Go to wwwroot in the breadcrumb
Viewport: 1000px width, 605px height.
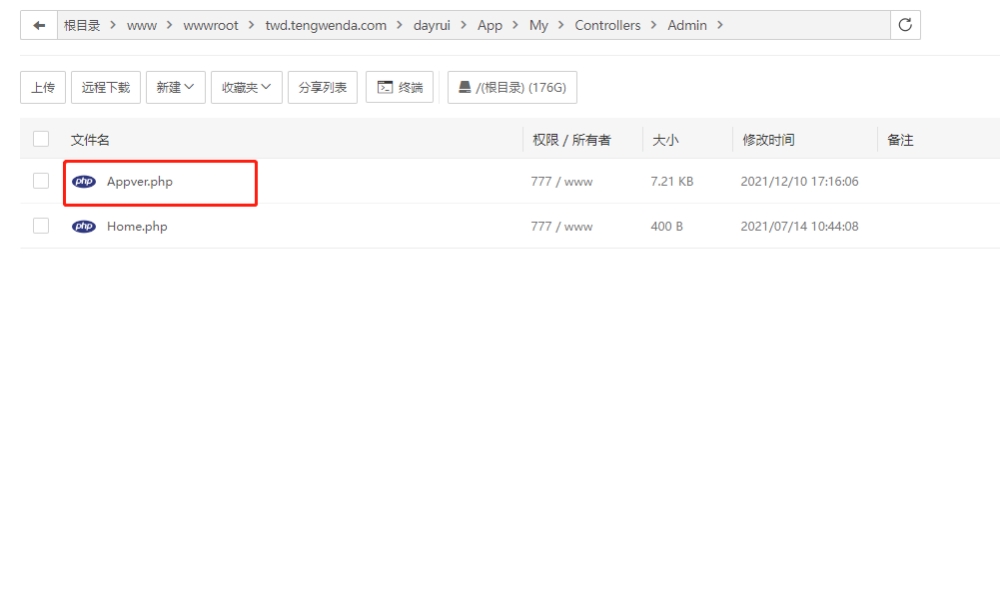pos(210,26)
